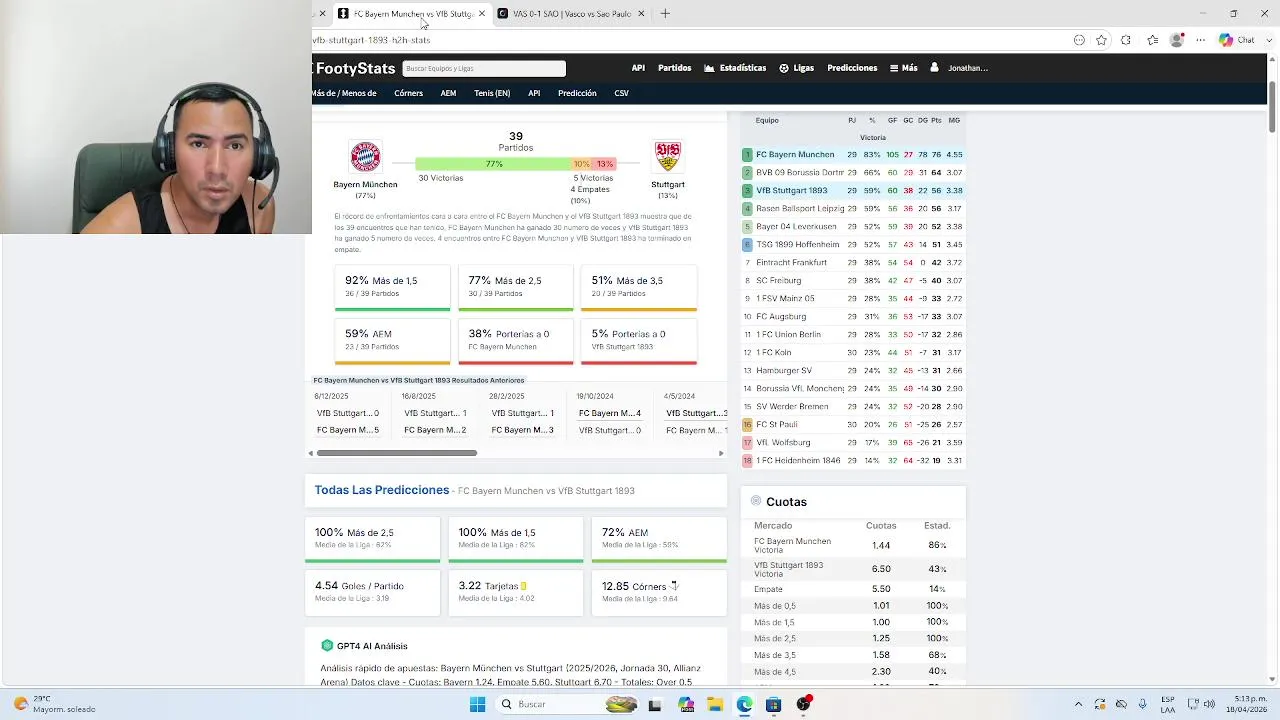1280x720 pixels.
Task: Expand the Más hamburger menu
Action: click(x=903, y=68)
